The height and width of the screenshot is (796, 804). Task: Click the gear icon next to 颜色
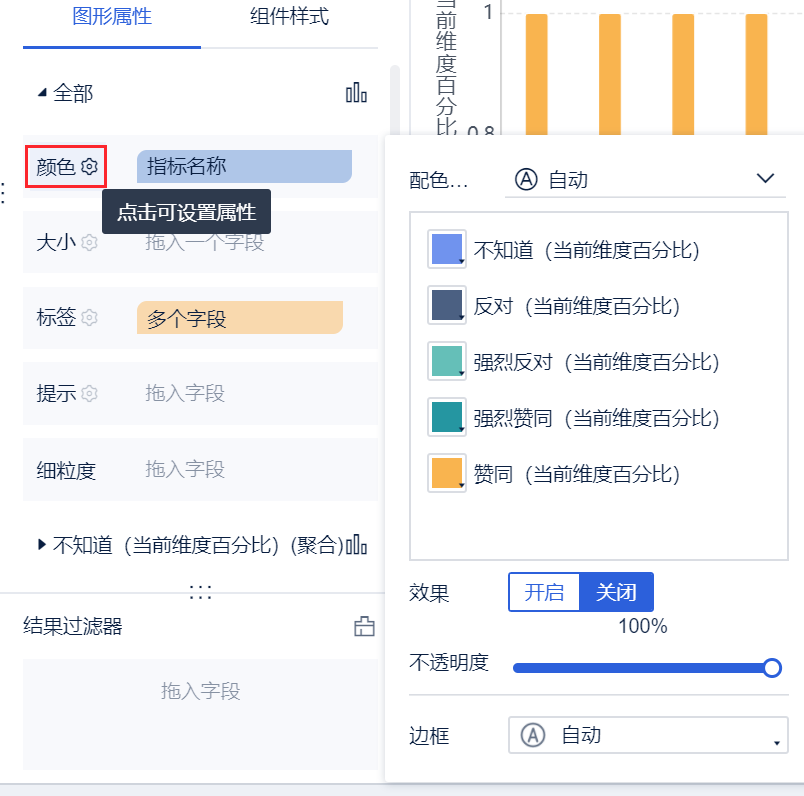pyautogui.click(x=90, y=166)
